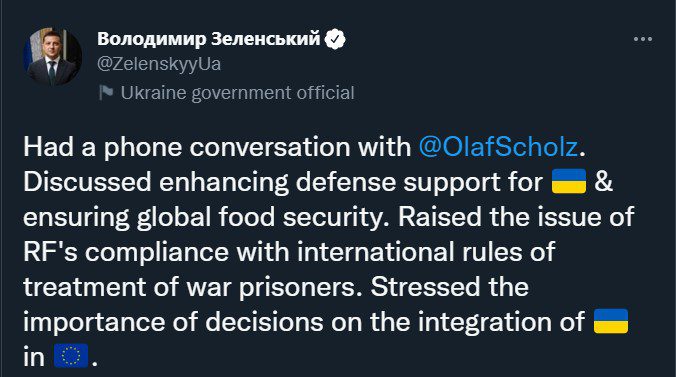The height and width of the screenshot is (377, 676).
Task: Click 'ensuring global food security' phrase
Action: point(202,217)
